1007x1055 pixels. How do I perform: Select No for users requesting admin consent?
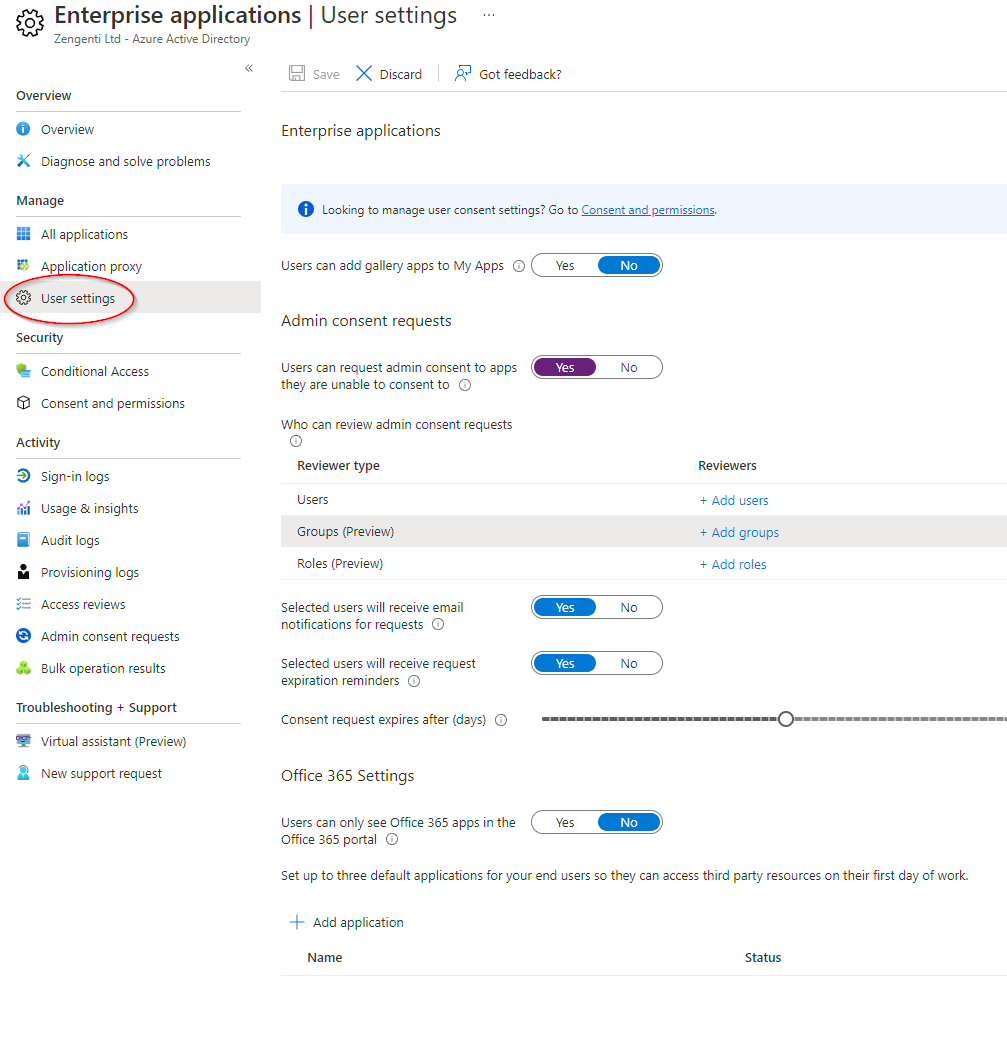tap(629, 367)
